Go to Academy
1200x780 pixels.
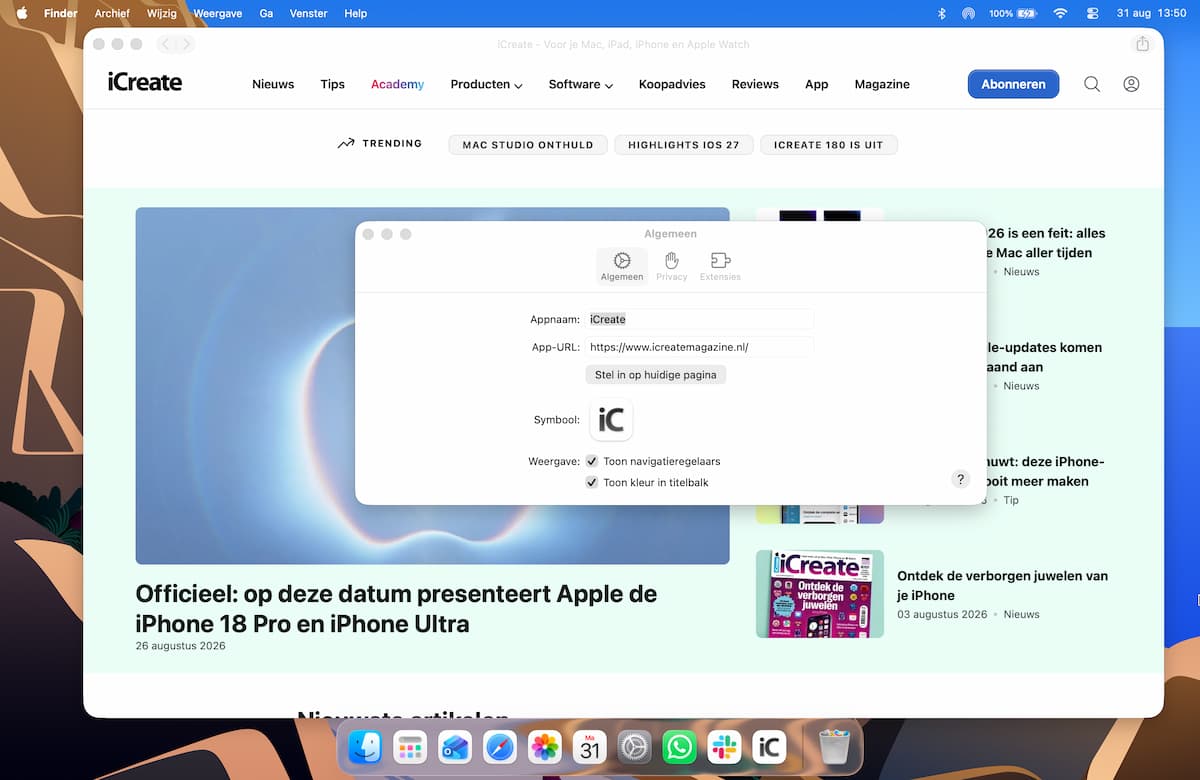397,84
